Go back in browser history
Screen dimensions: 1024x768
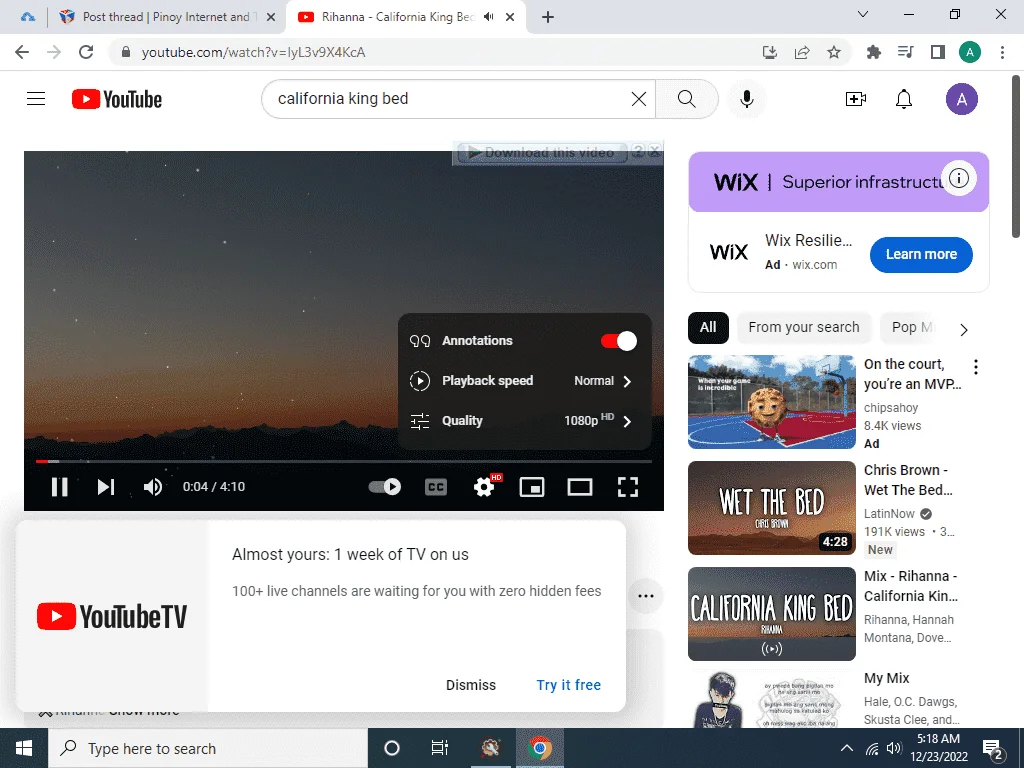[22, 52]
